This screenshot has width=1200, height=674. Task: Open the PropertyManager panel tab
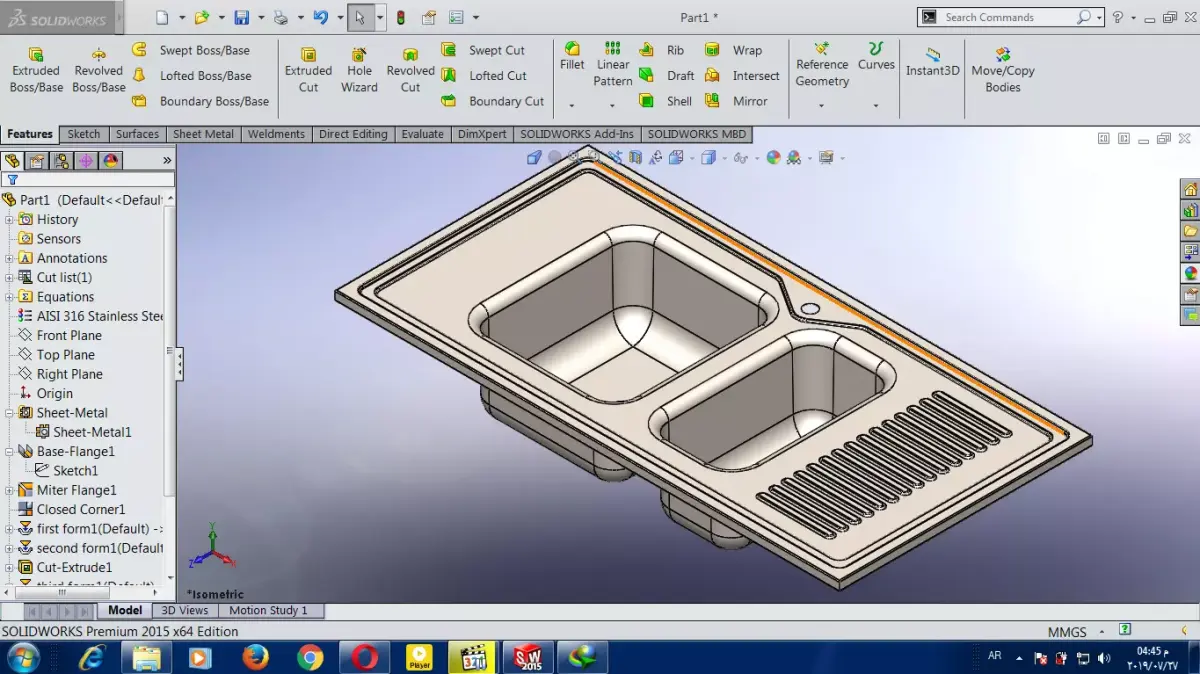point(37,160)
